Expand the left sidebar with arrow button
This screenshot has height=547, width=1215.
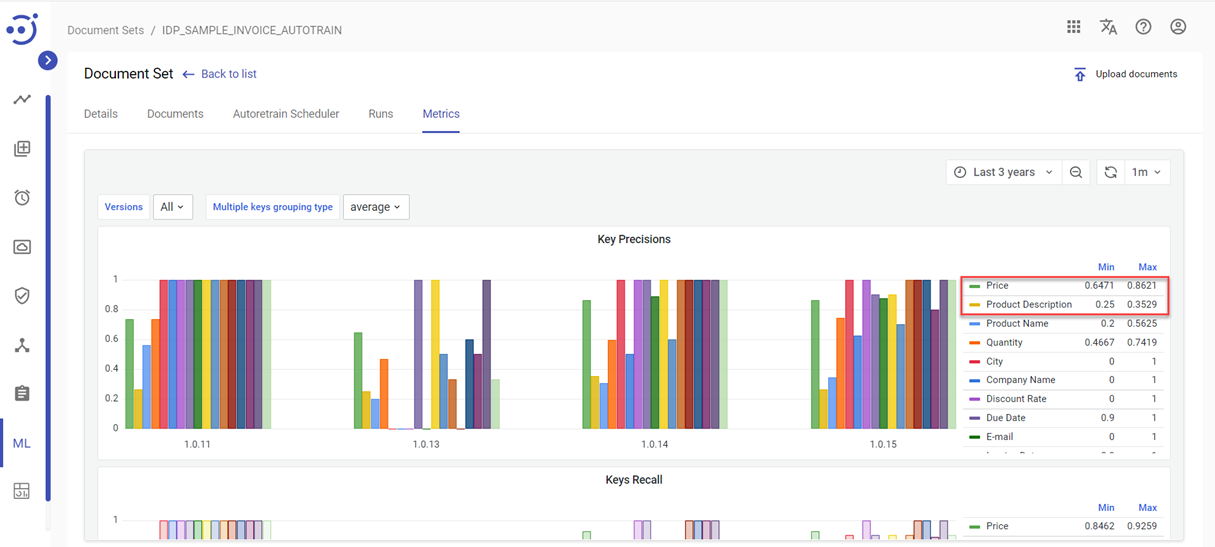pyautogui.click(x=47, y=61)
